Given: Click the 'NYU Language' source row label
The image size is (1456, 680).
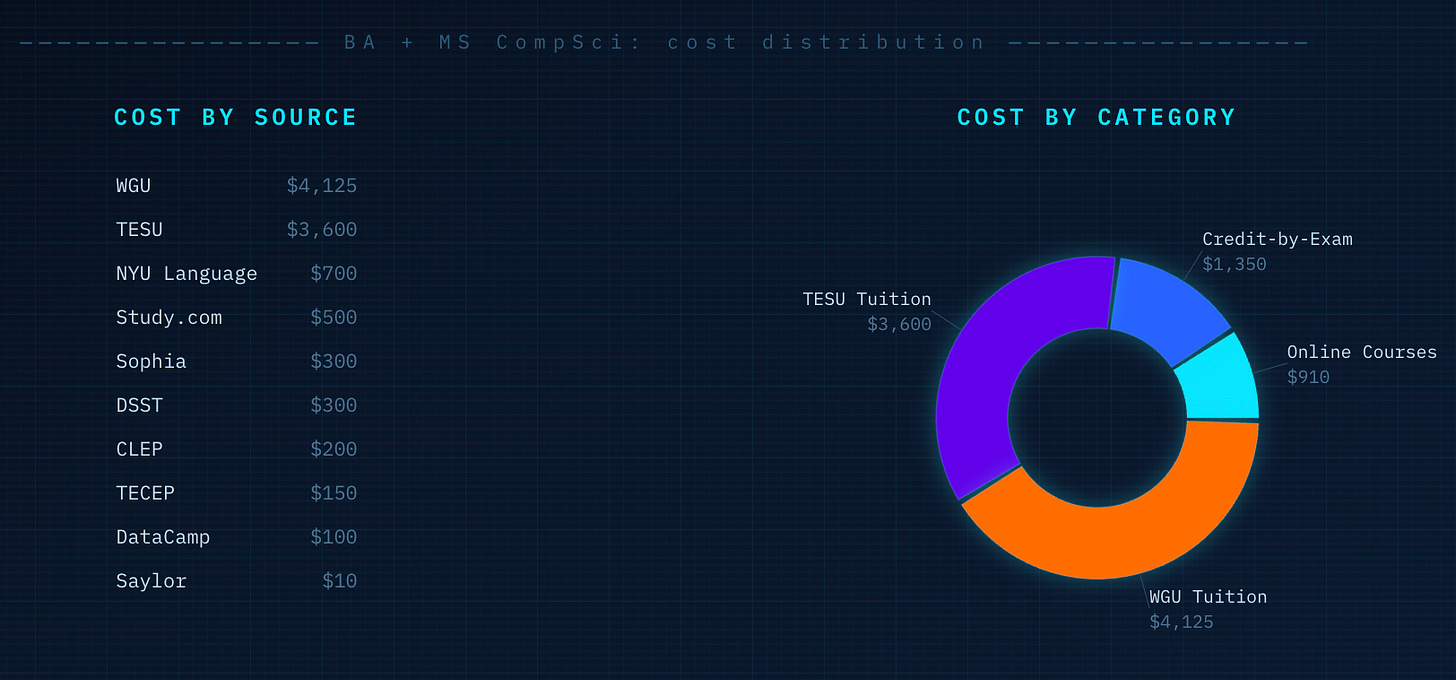Looking at the screenshot, I should [x=187, y=273].
